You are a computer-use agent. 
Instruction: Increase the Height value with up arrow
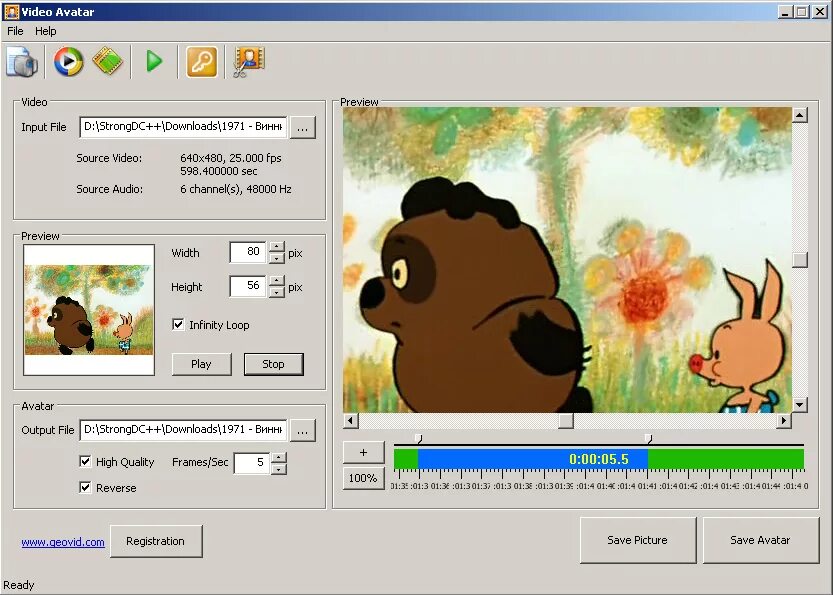pos(277,280)
